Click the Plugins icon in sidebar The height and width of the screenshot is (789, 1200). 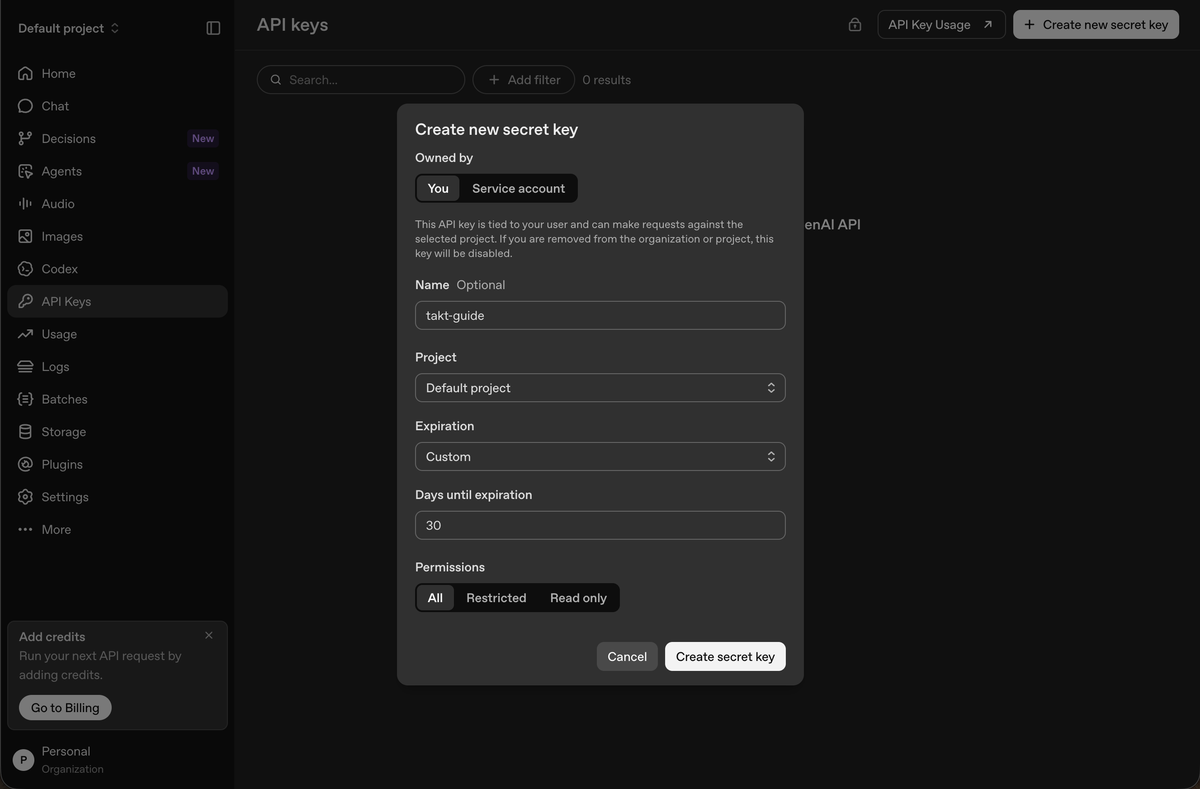point(25,464)
